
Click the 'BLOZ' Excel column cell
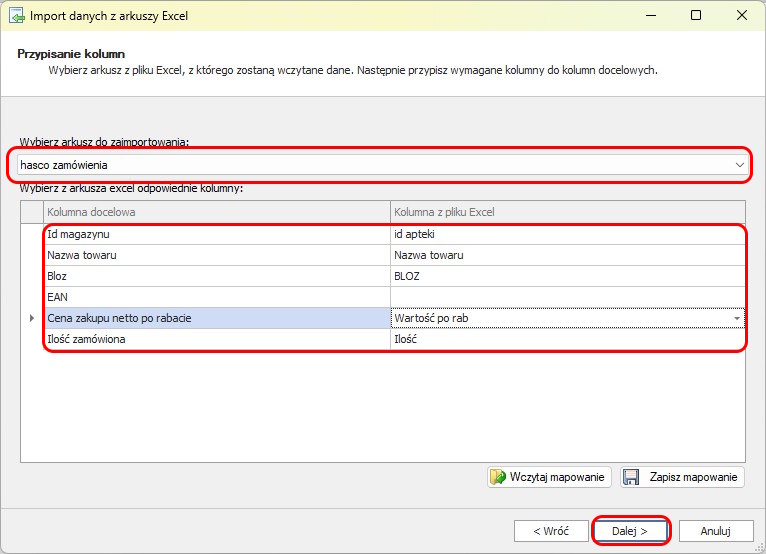click(566, 276)
